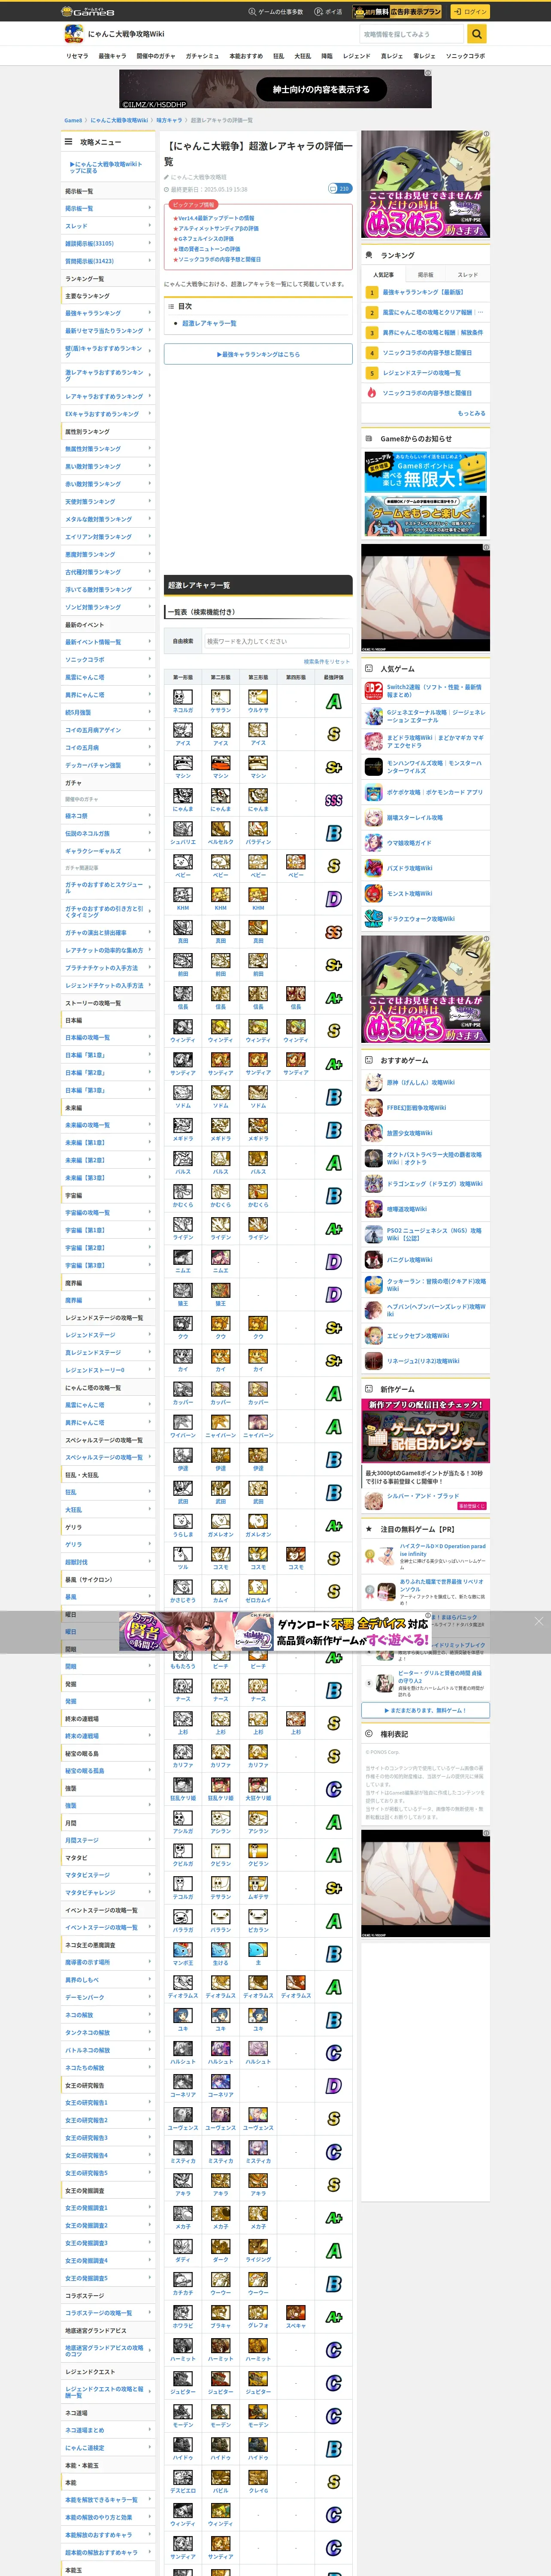This screenshot has width=551, height=2576.
Task: Open the ゼロカムイ character icon
Action: click(x=258, y=1587)
